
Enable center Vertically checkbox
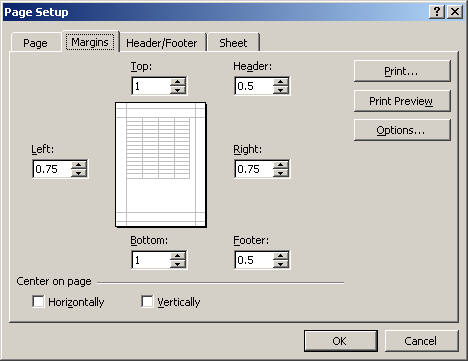[x=147, y=302]
